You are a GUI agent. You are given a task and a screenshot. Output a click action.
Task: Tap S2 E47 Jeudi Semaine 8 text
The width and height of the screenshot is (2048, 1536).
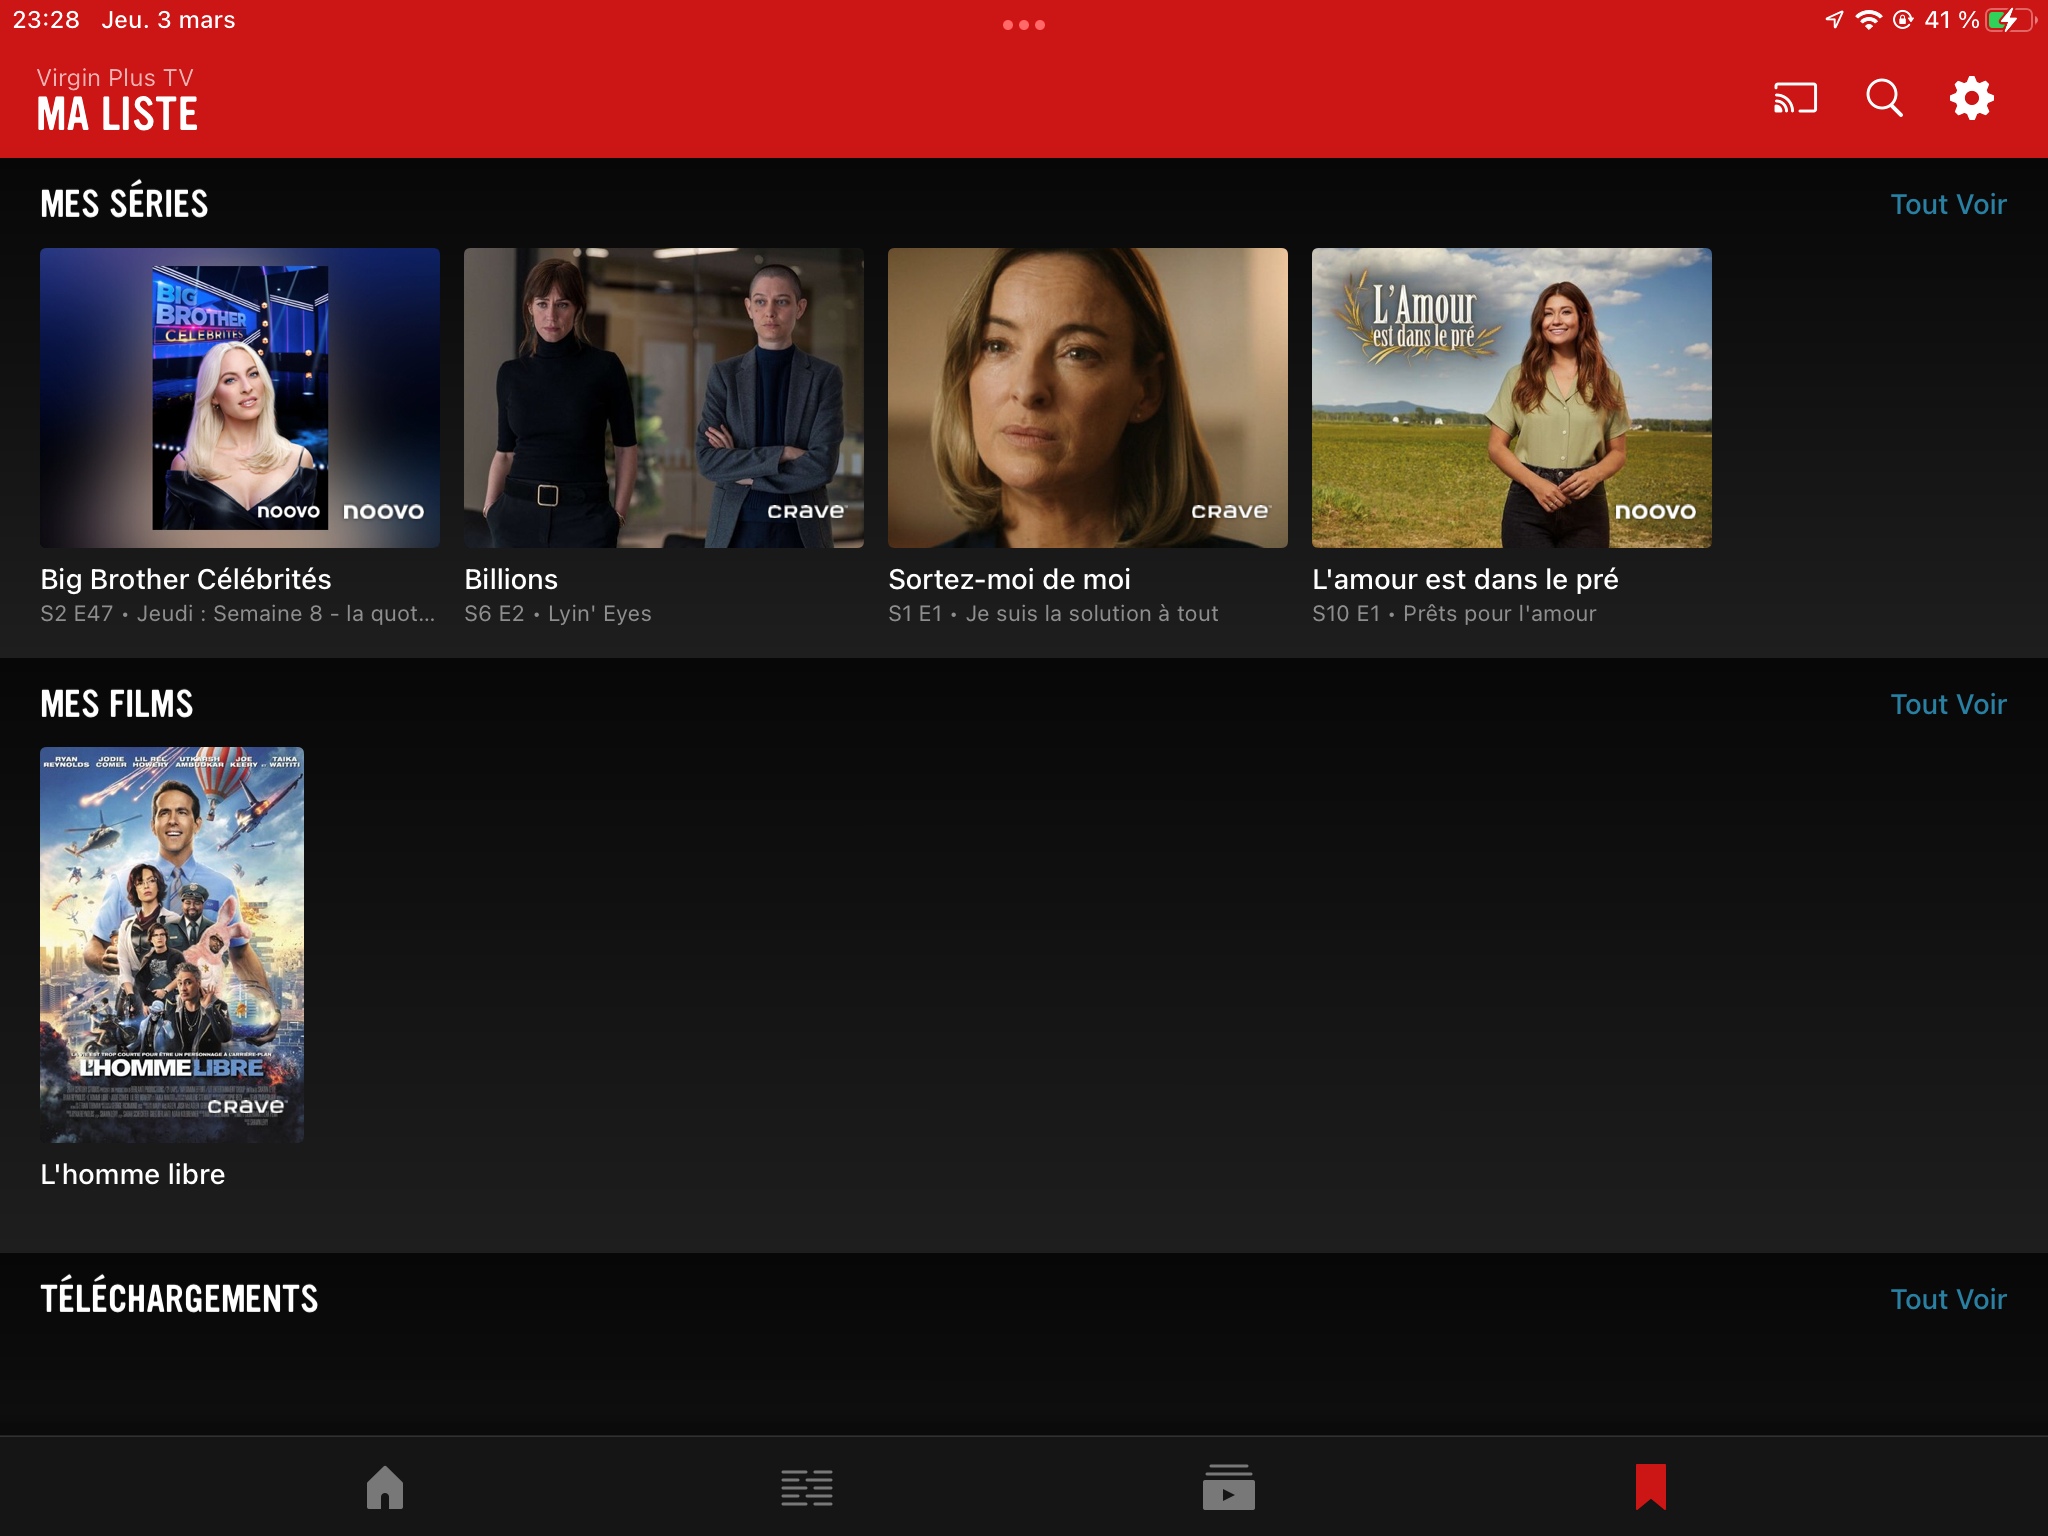click(x=238, y=614)
